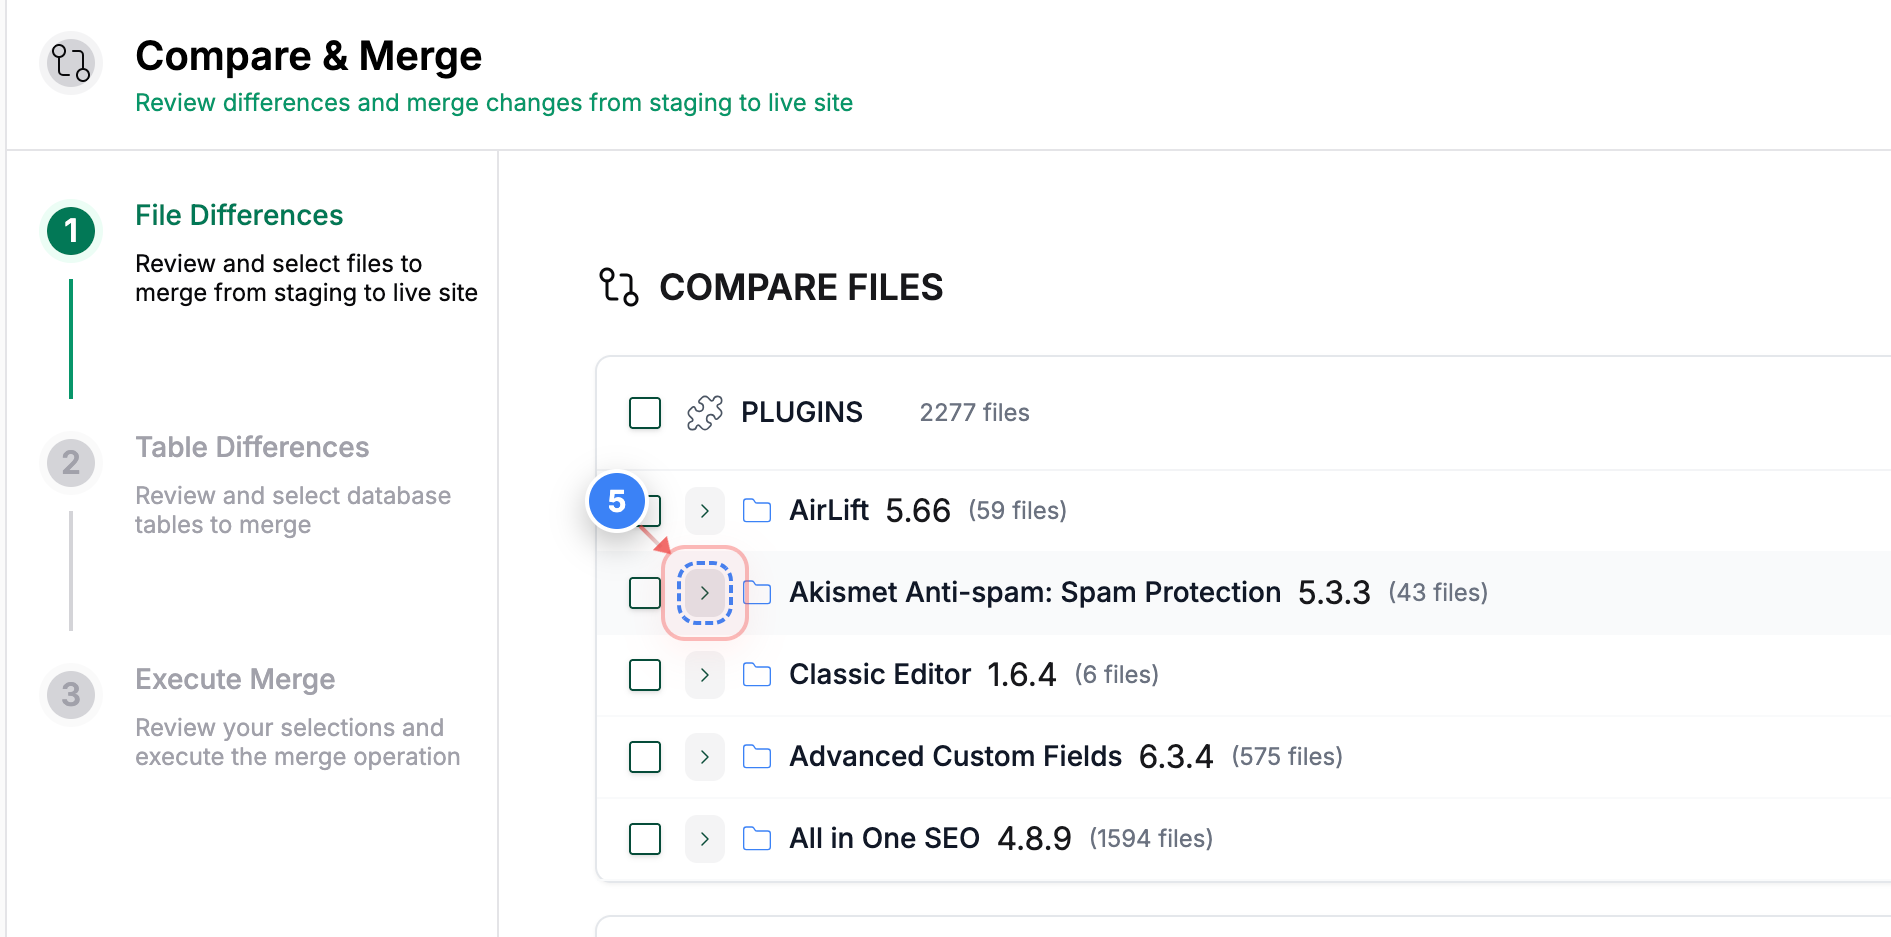Expand the AirLift row chevron
This screenshot has width=1891, height=937.
pos(705,510)
